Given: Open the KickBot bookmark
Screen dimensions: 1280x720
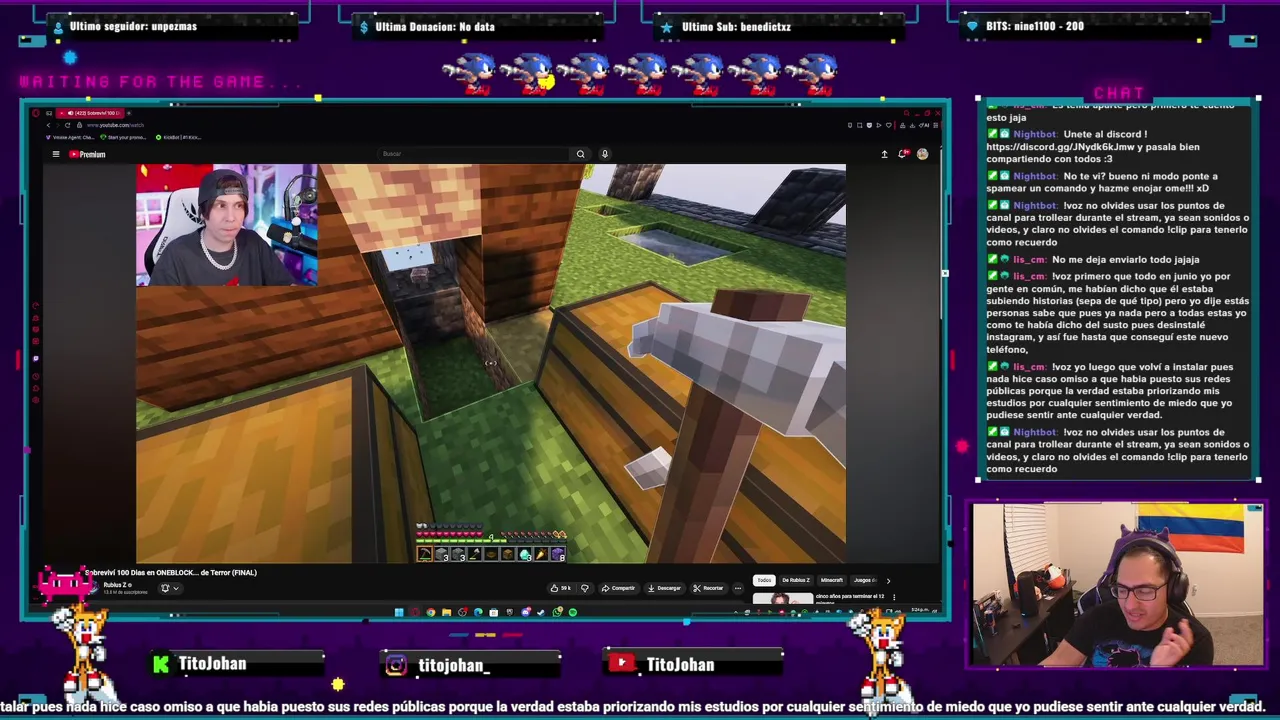Looking at the screenshot, I should [x=179, y=137].
